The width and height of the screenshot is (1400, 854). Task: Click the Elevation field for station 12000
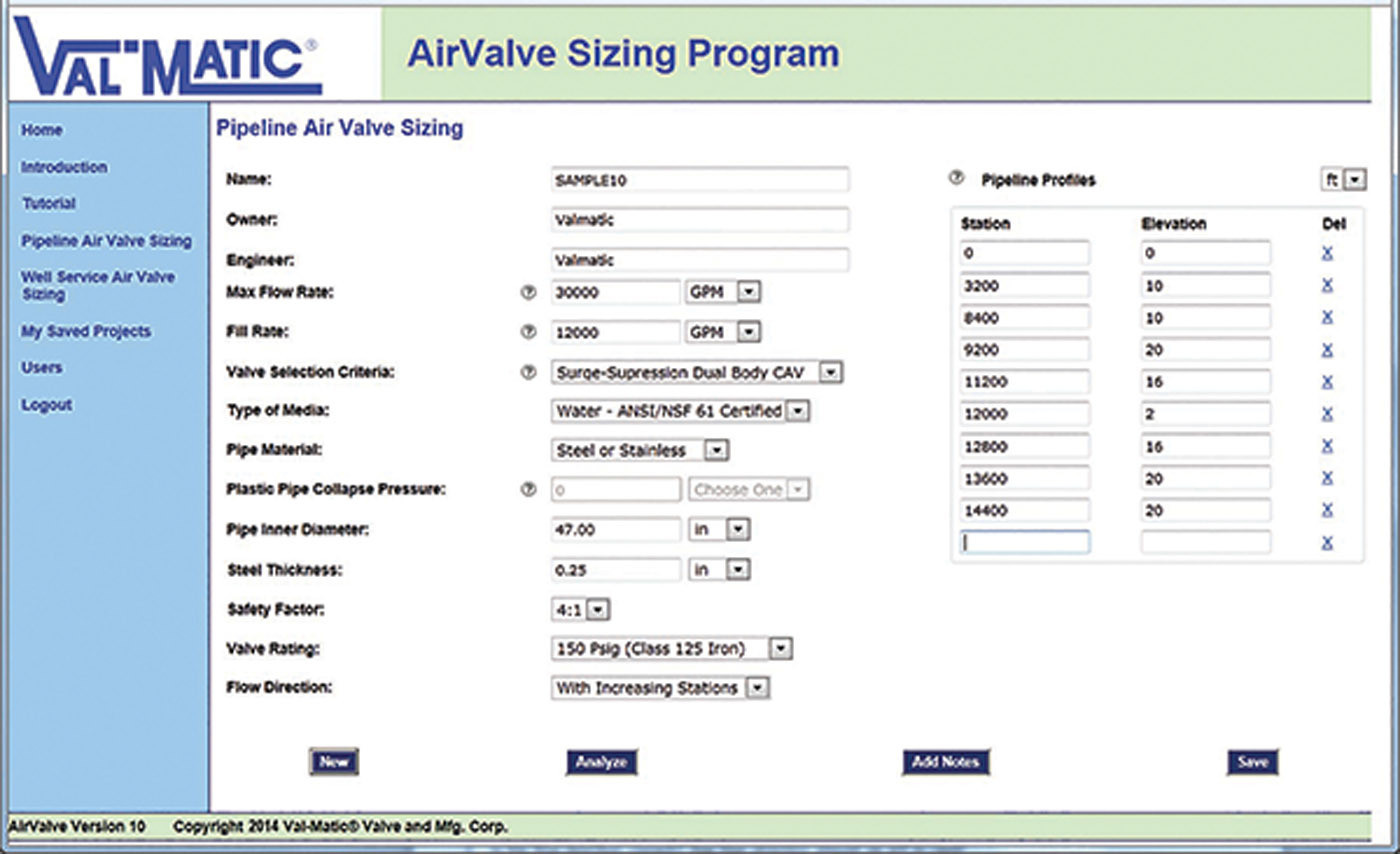[x=1206, y=414]
